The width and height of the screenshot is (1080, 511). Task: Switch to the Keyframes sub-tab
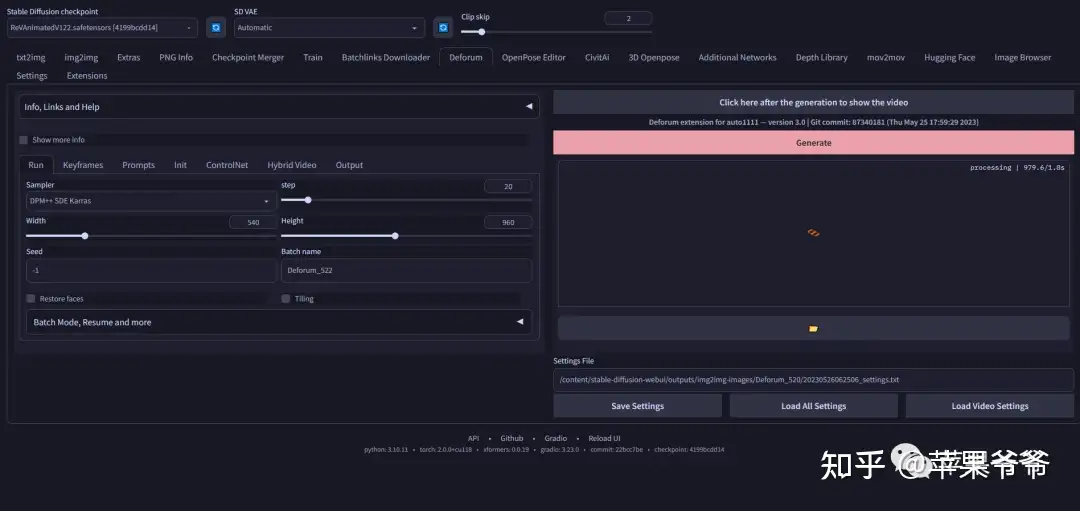(x=83, y=165)
